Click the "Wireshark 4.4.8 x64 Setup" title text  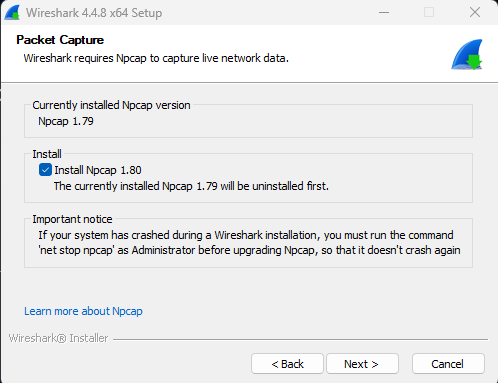pos(94,13)
